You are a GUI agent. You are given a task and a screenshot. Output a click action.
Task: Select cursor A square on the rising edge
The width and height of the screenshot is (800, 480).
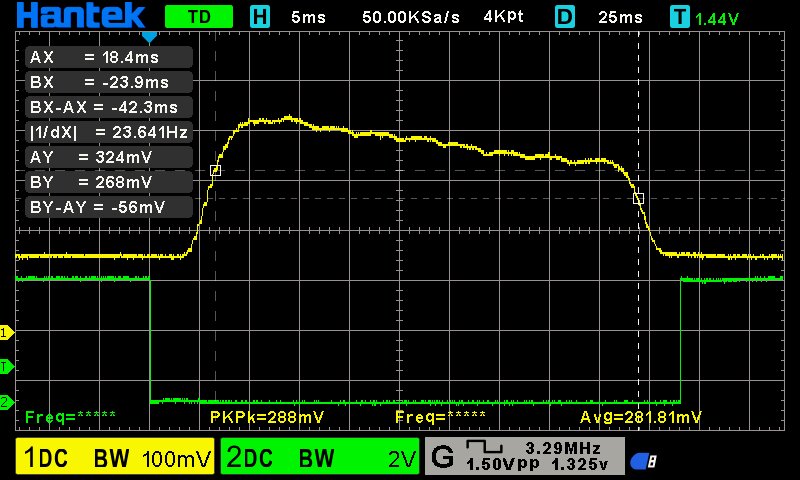point(215,170)
